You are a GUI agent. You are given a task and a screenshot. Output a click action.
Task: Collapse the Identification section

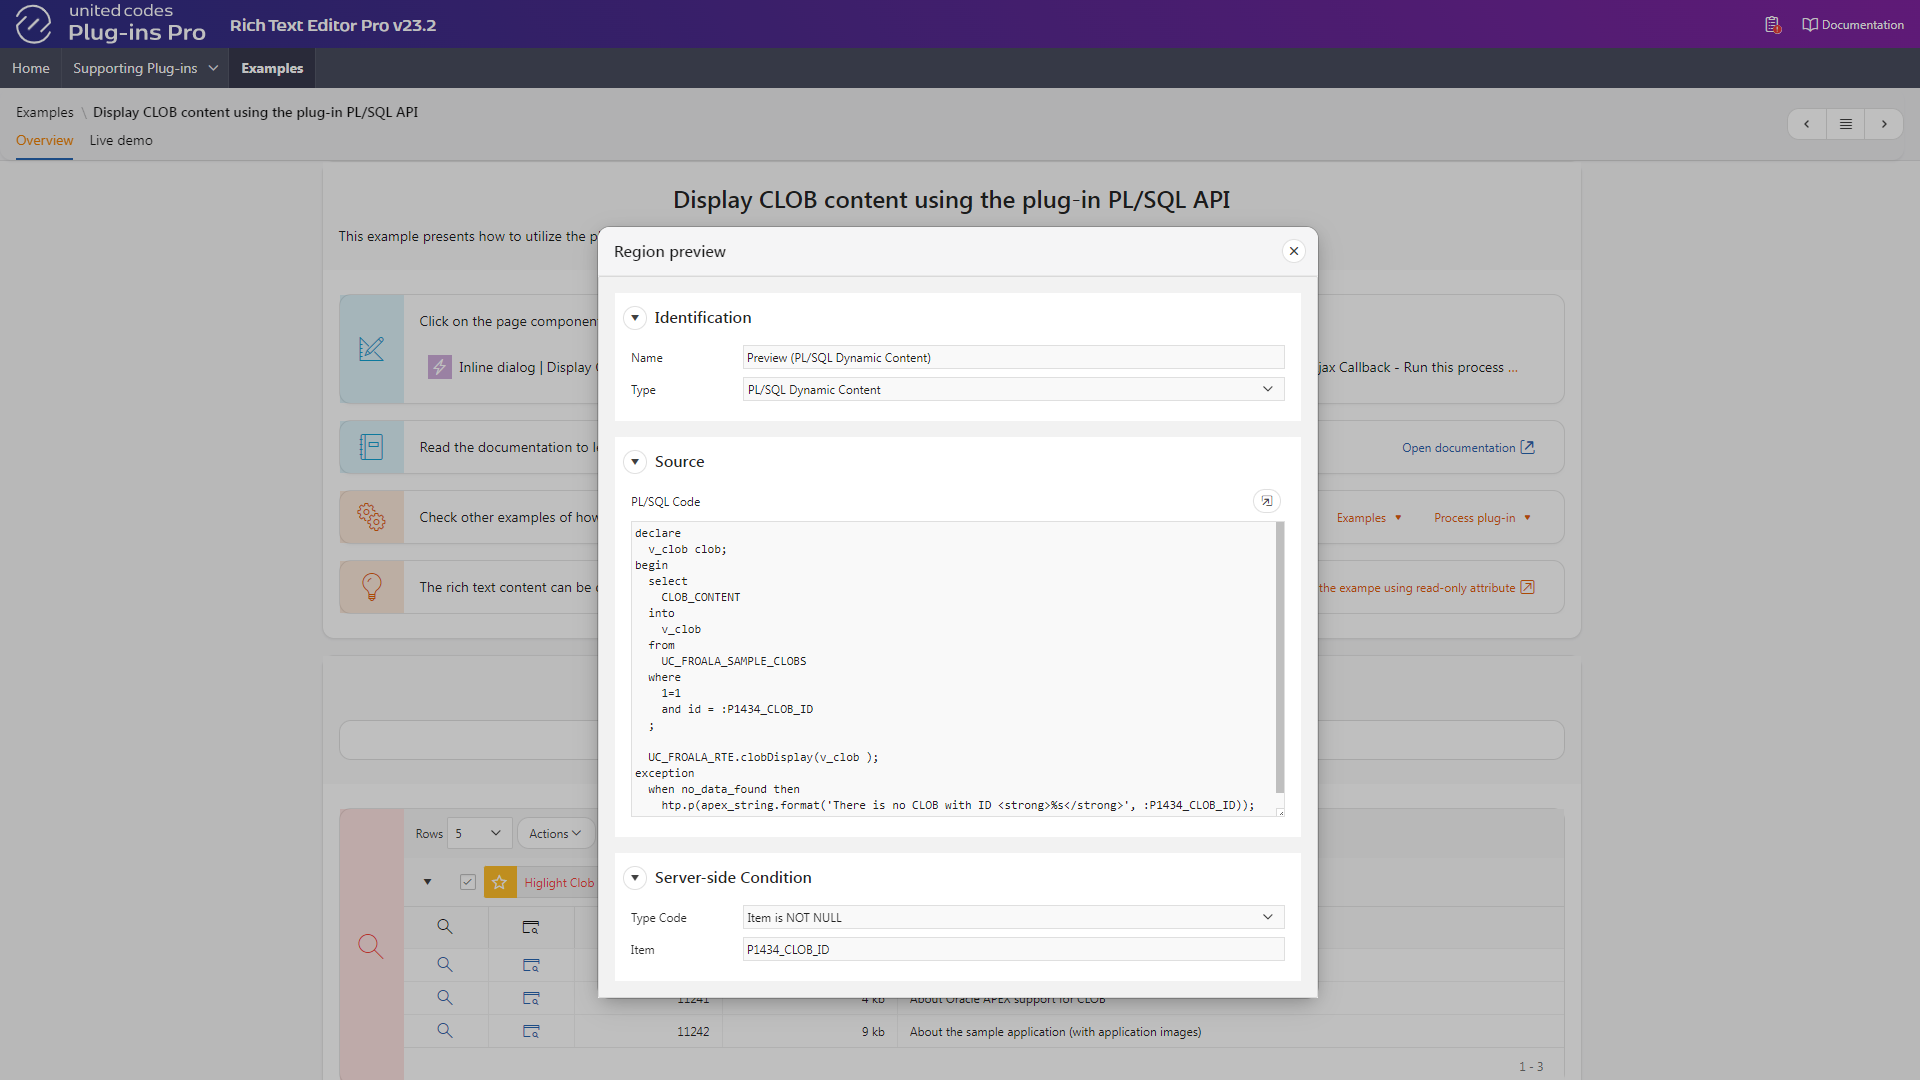coord(635,318)
